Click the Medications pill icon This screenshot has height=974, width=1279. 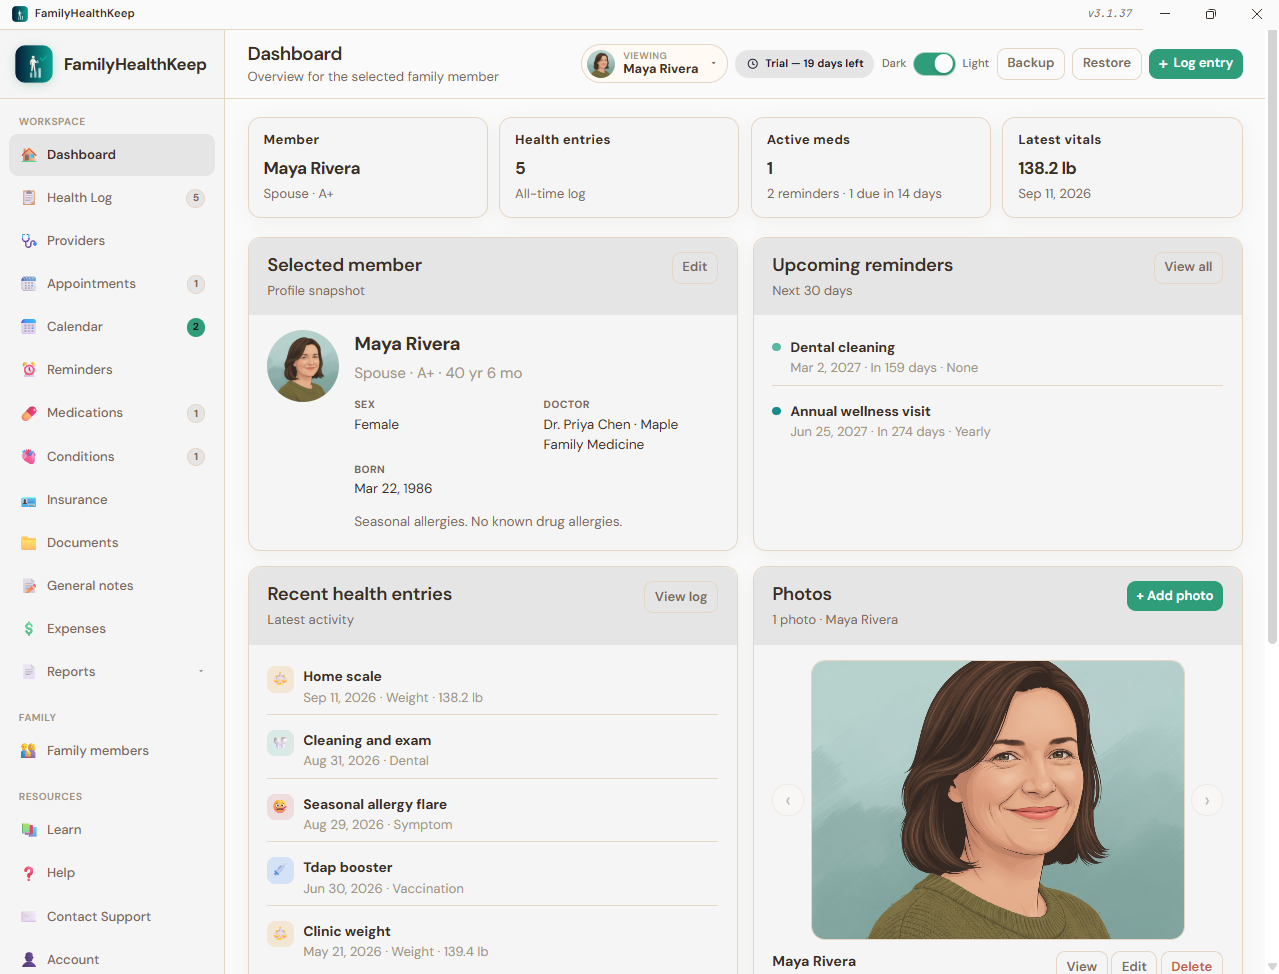tap(29, 413)
